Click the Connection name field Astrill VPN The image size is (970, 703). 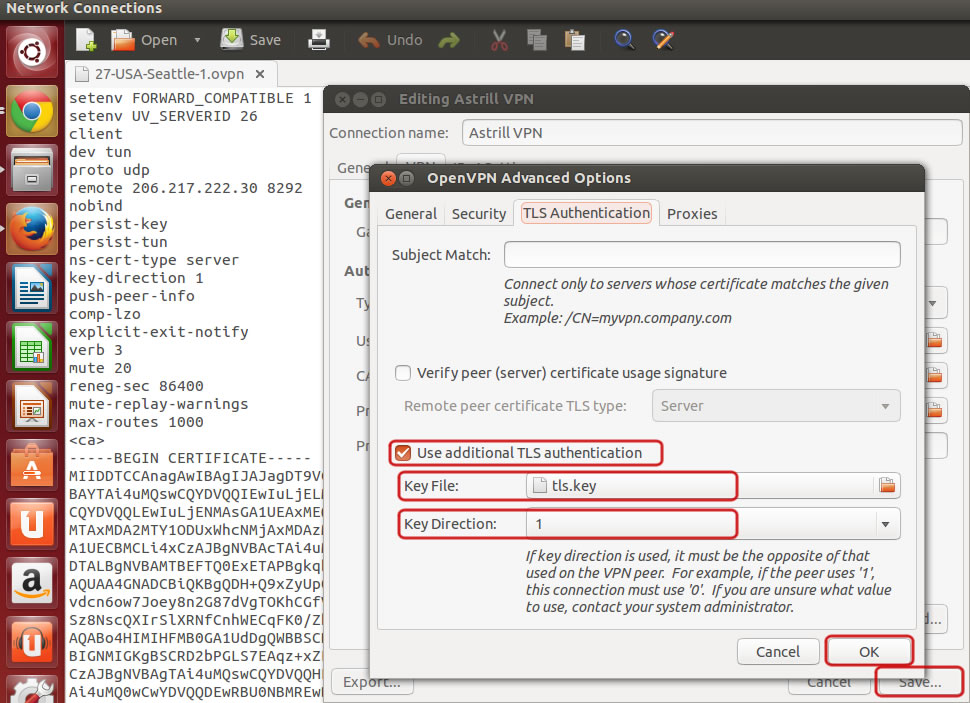coord(712,133)
